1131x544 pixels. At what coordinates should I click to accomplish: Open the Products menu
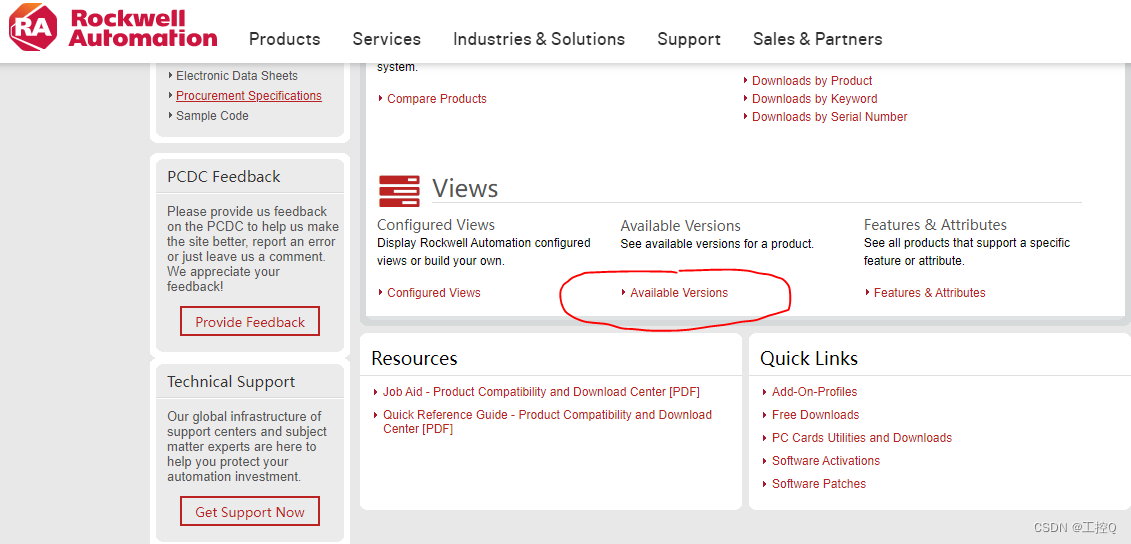click(x=284, y=39)
